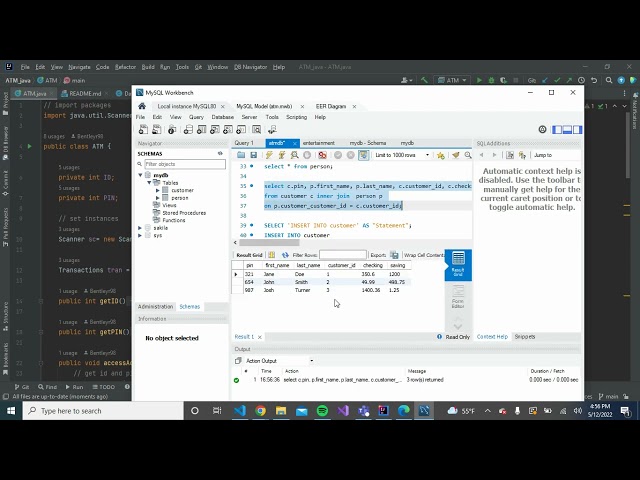Click the open SQL script toolbar icon
The image size is (640, 480).
pos(157,130)
